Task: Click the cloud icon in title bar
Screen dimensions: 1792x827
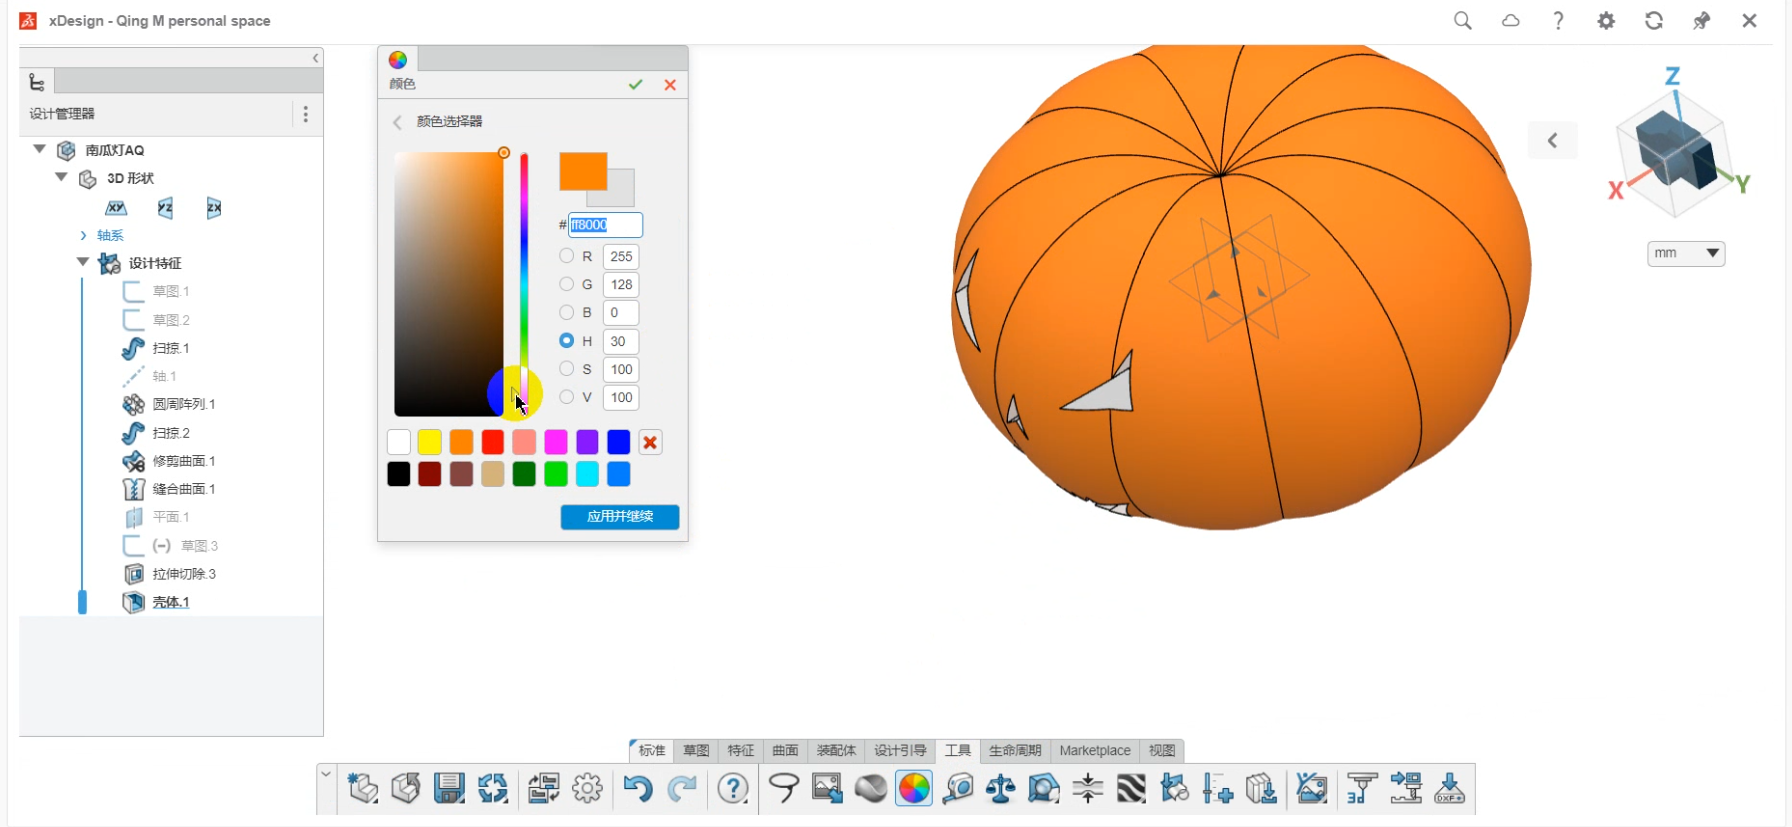Action: pos(1511,21)
